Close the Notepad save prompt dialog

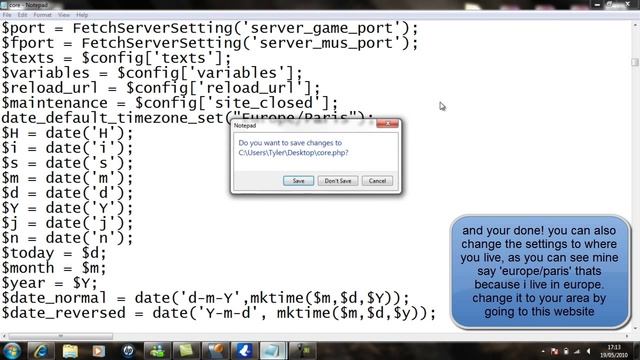pos(387,124)
